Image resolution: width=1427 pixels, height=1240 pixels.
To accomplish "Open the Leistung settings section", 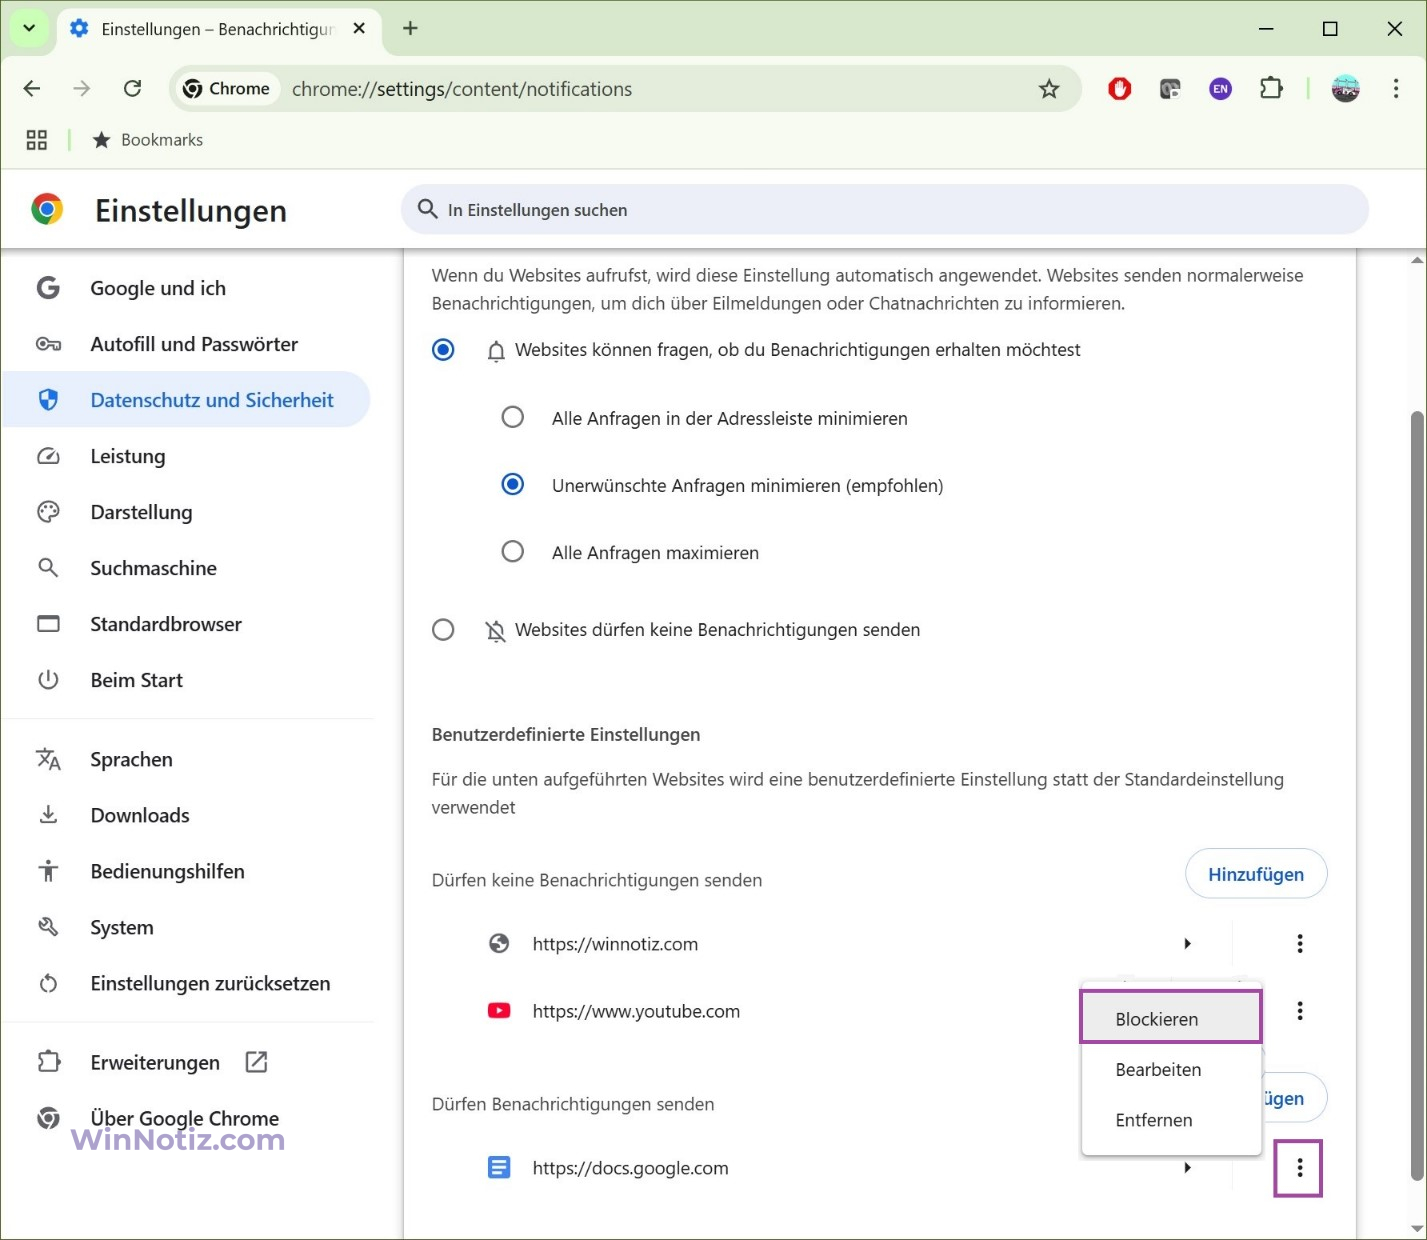I will (187, 456).
